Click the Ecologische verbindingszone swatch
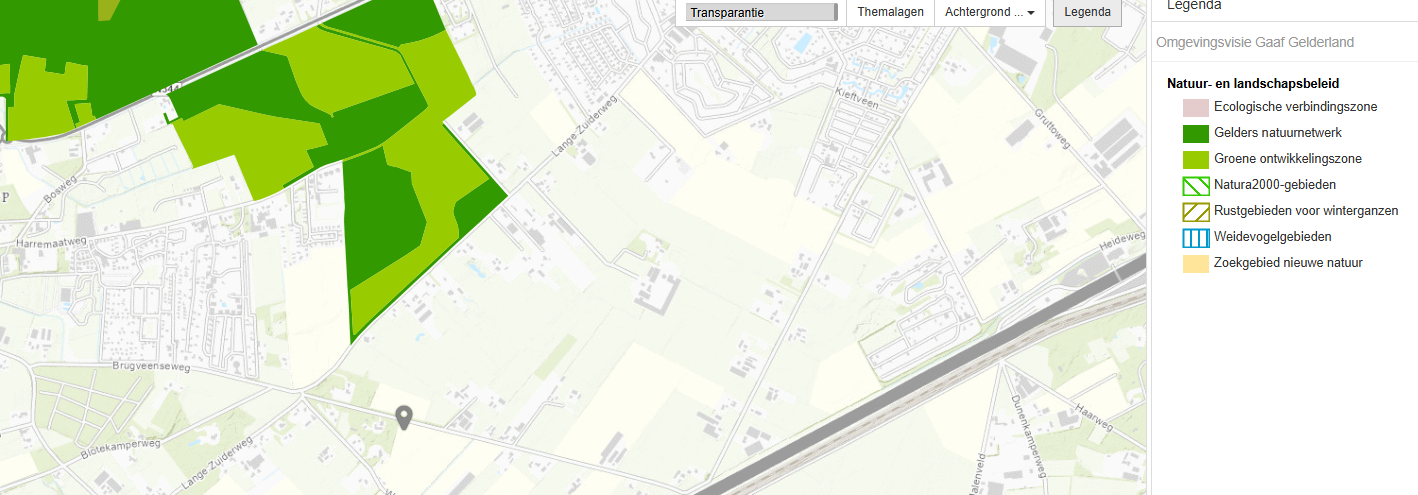 pyautogui.click(x=1196, y=107)
